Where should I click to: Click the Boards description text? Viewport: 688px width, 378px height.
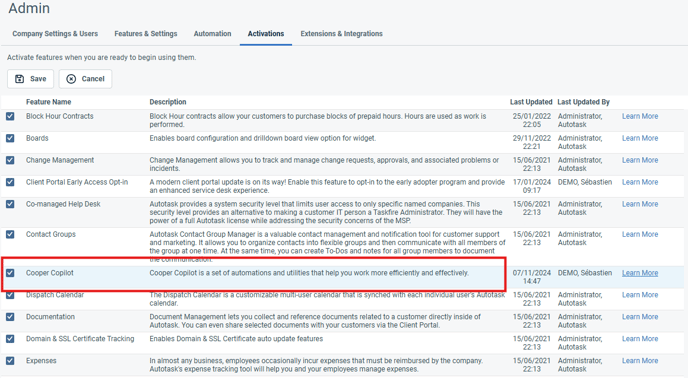coord(262,138)
